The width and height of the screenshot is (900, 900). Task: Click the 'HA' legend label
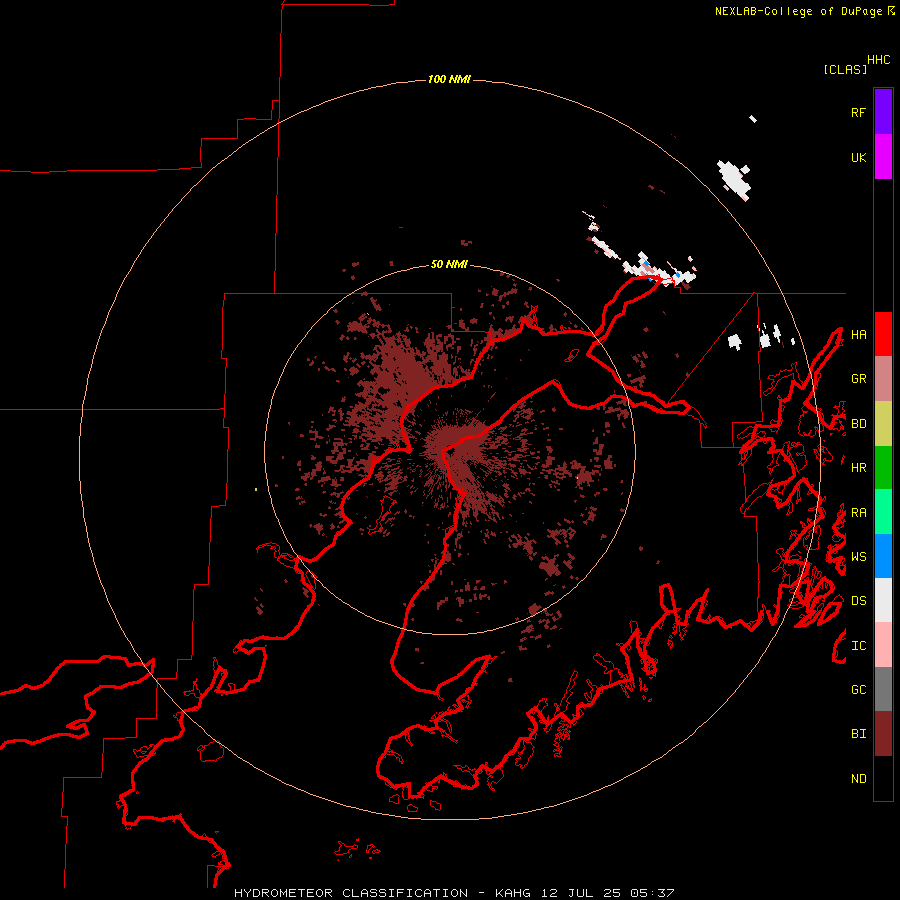[x=858, y=335]
